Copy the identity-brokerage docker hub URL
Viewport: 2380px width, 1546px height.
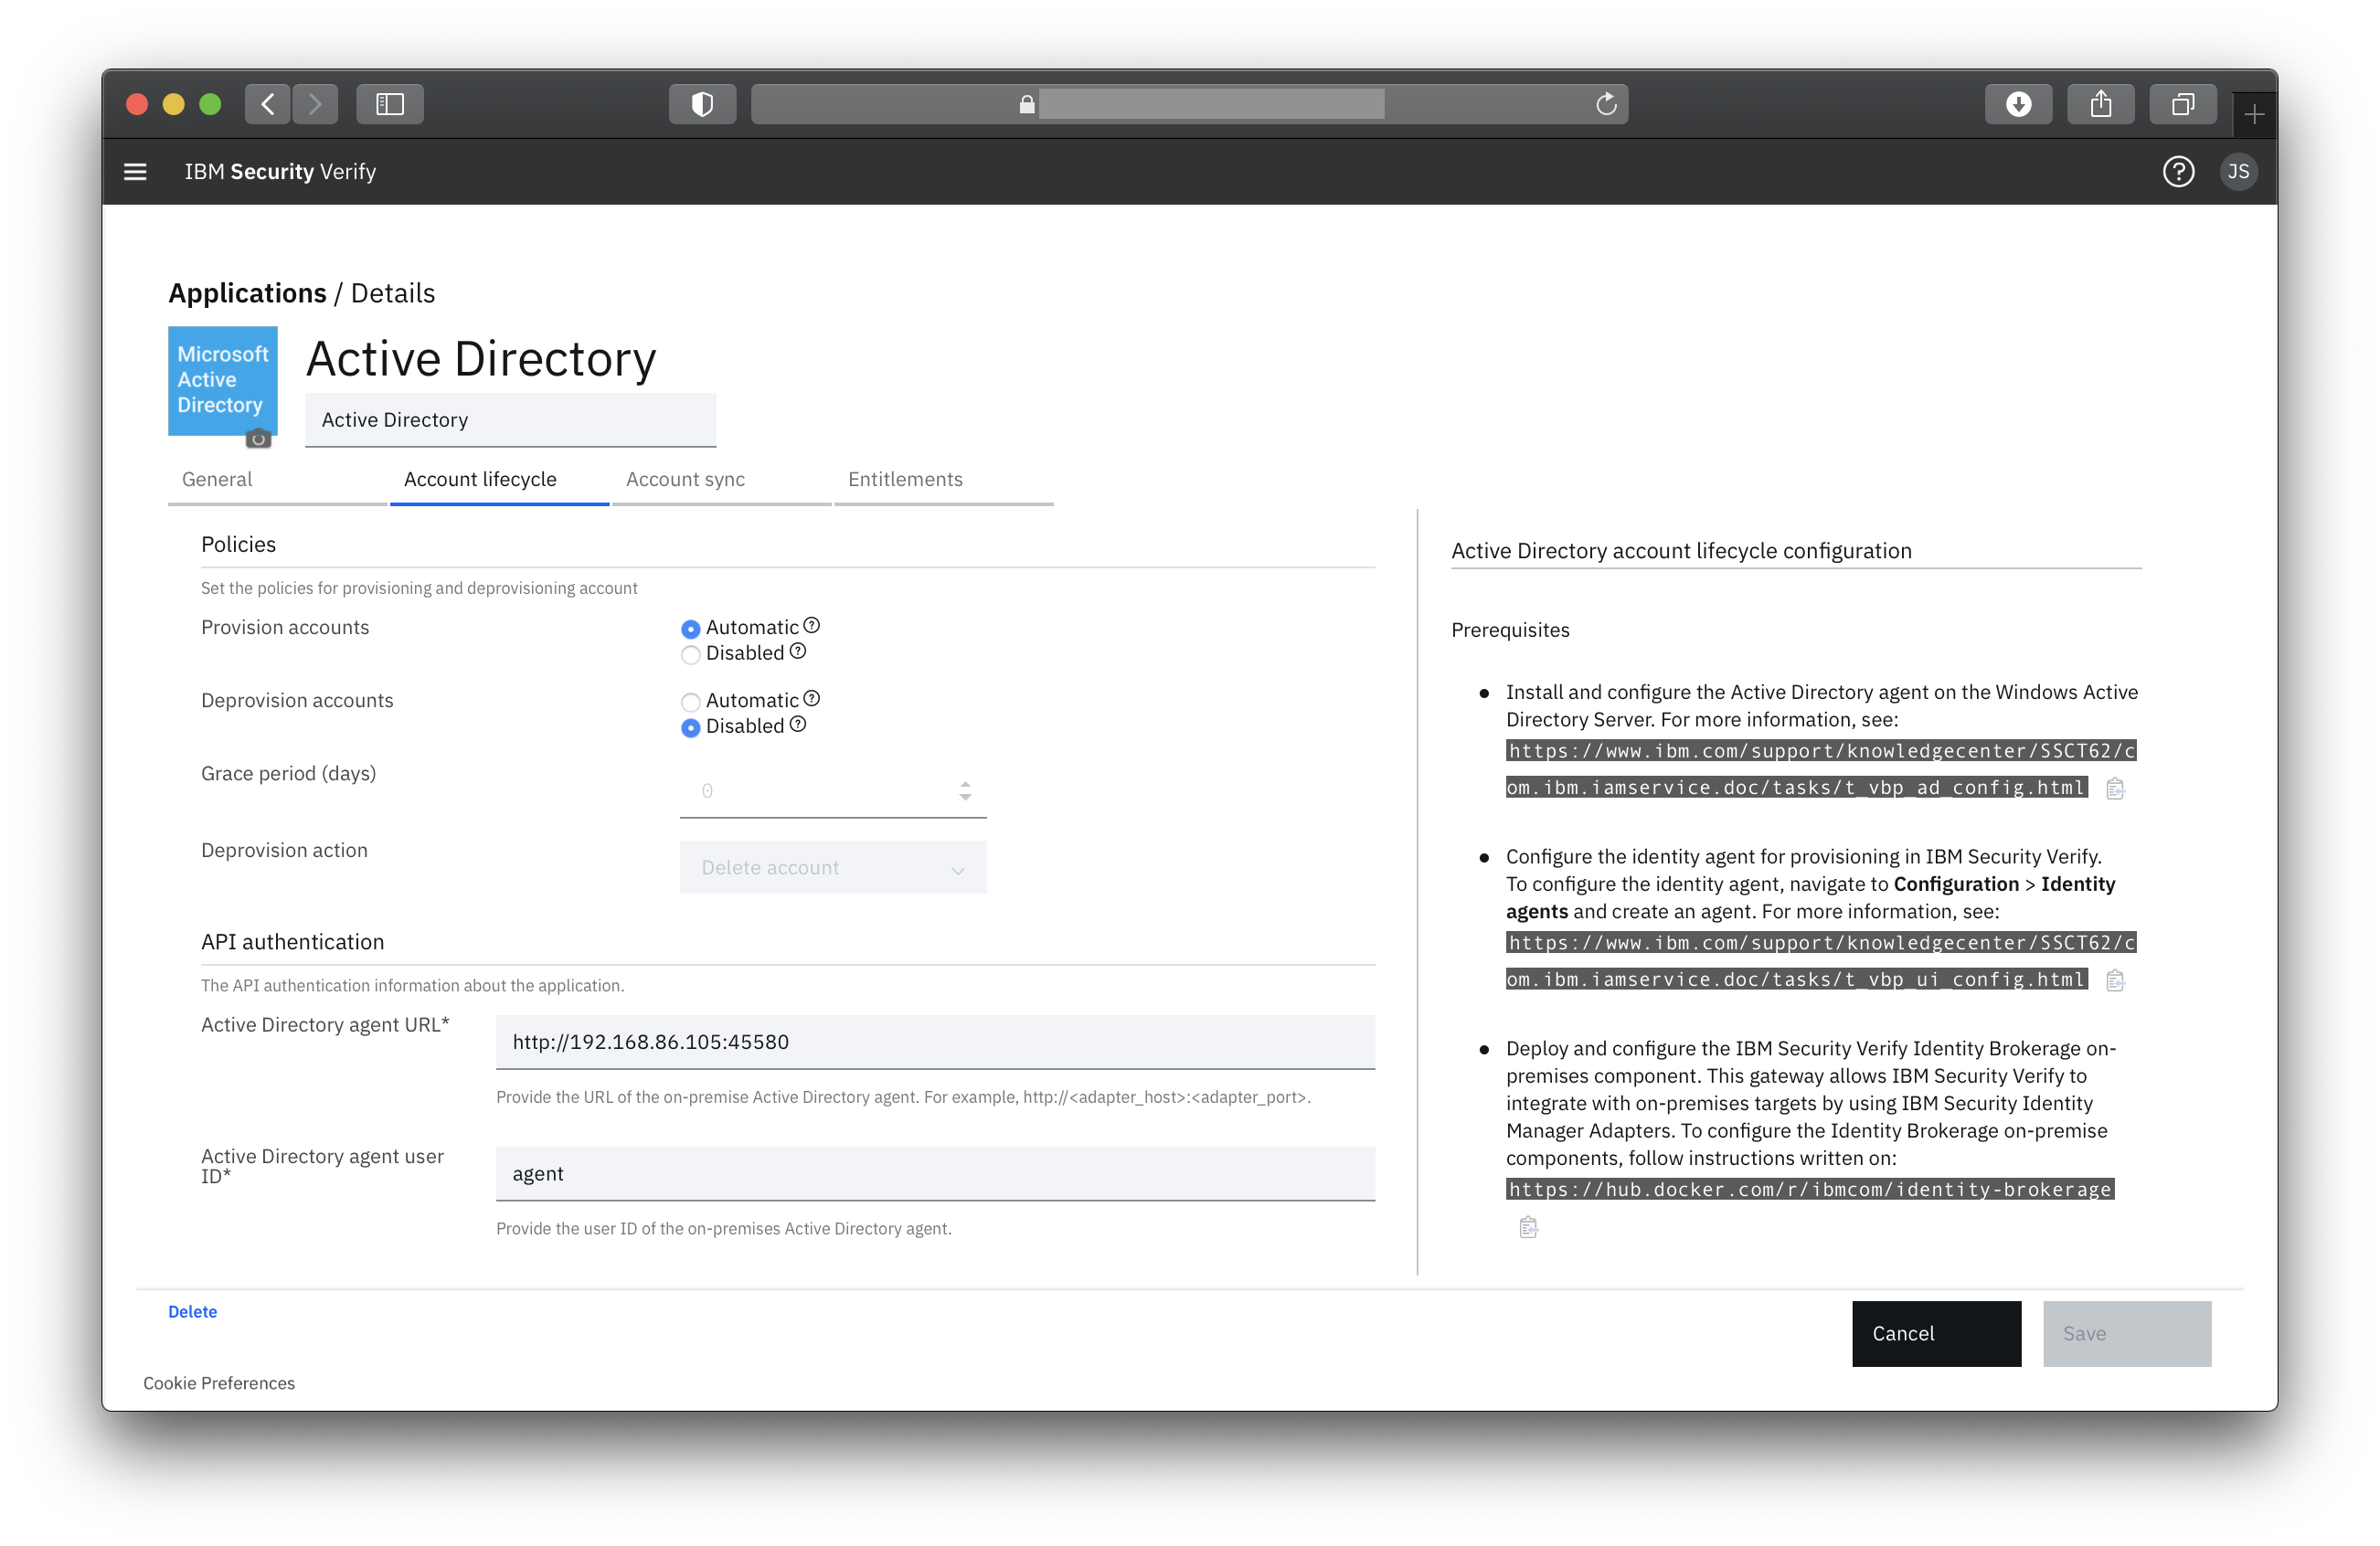1528,1227
